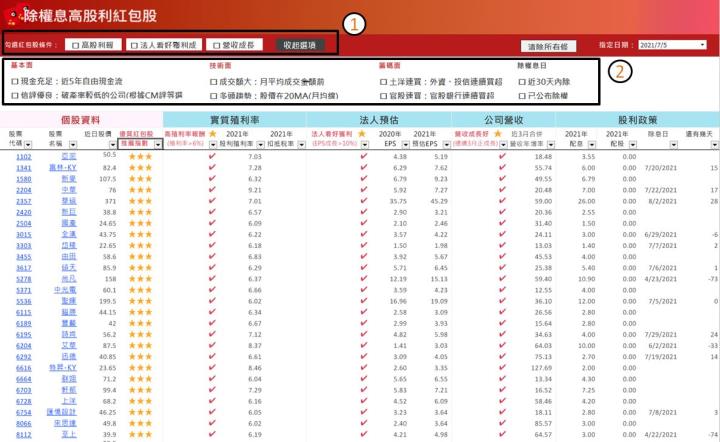The image size is (720, 442).
Task: Open the 股利殖利率 column filter dropdown
Action: point(260,145)
